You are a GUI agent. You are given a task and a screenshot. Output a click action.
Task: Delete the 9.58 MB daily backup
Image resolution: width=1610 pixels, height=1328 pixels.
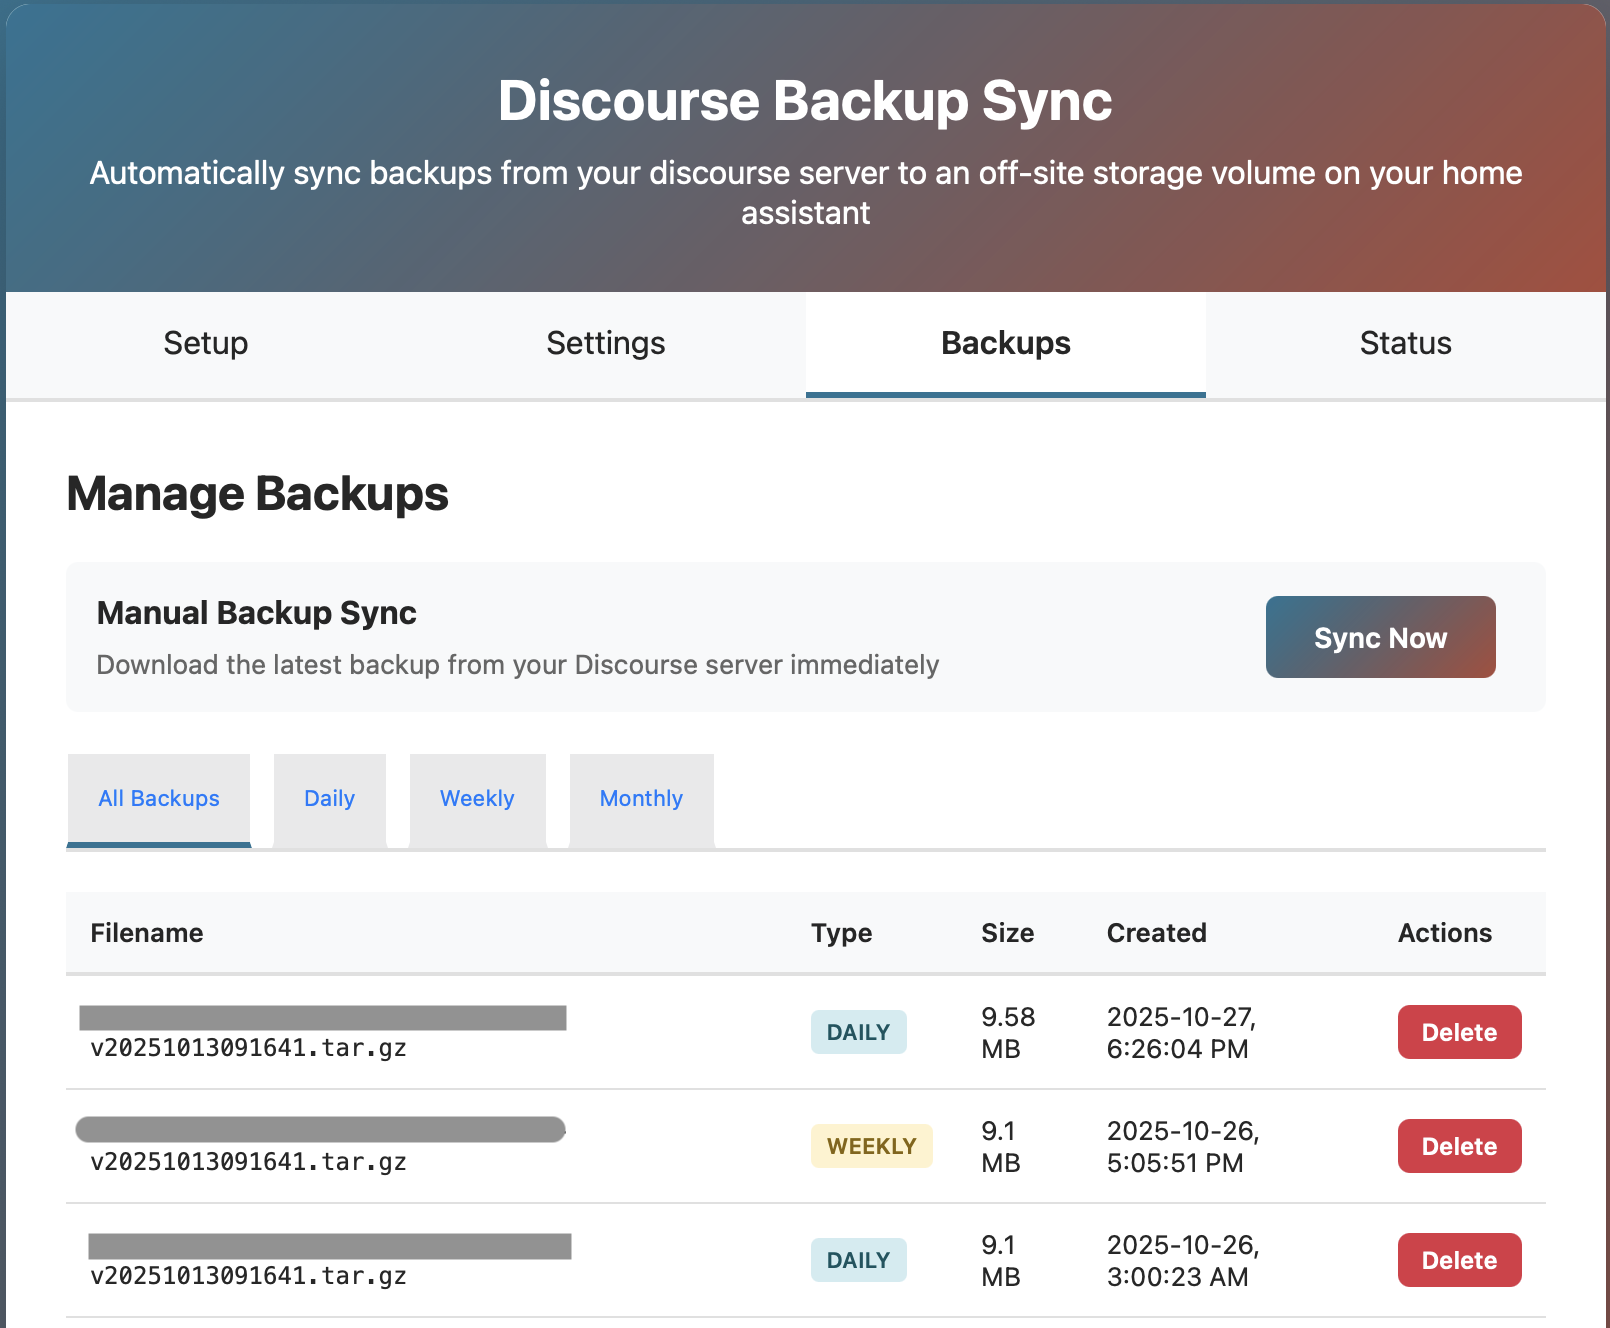pyautogui.click(x=1459, y=1032)
